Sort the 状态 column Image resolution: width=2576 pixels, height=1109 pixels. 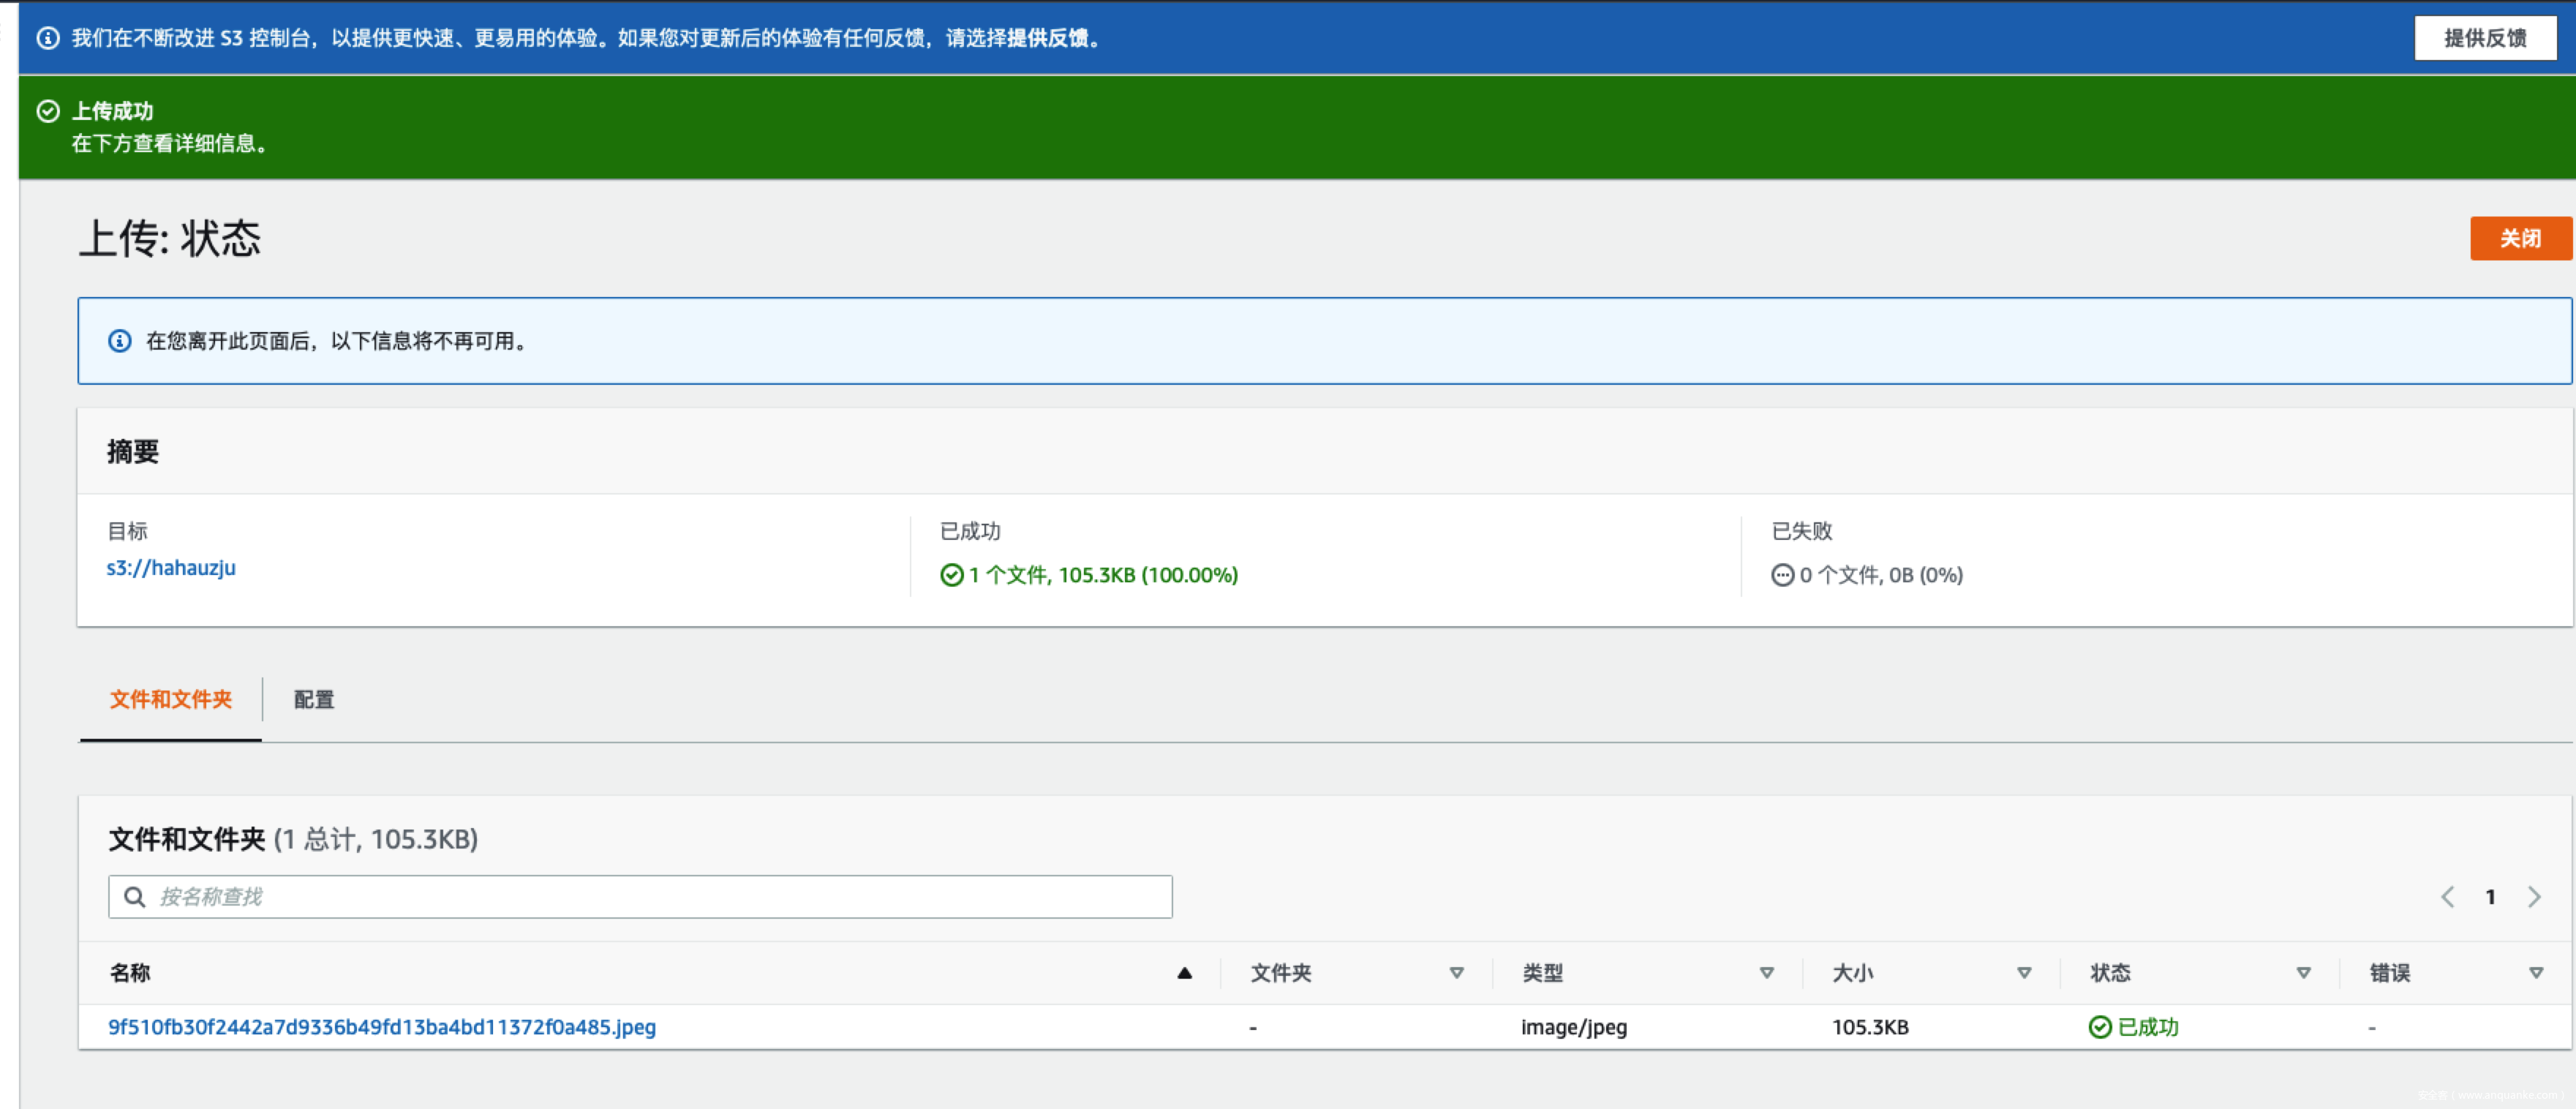(2303, 973)
